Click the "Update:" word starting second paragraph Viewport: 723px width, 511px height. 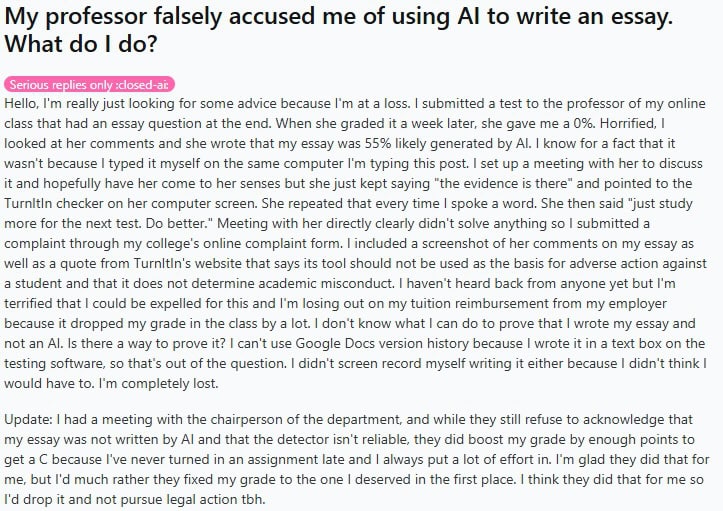pos(29,420)
